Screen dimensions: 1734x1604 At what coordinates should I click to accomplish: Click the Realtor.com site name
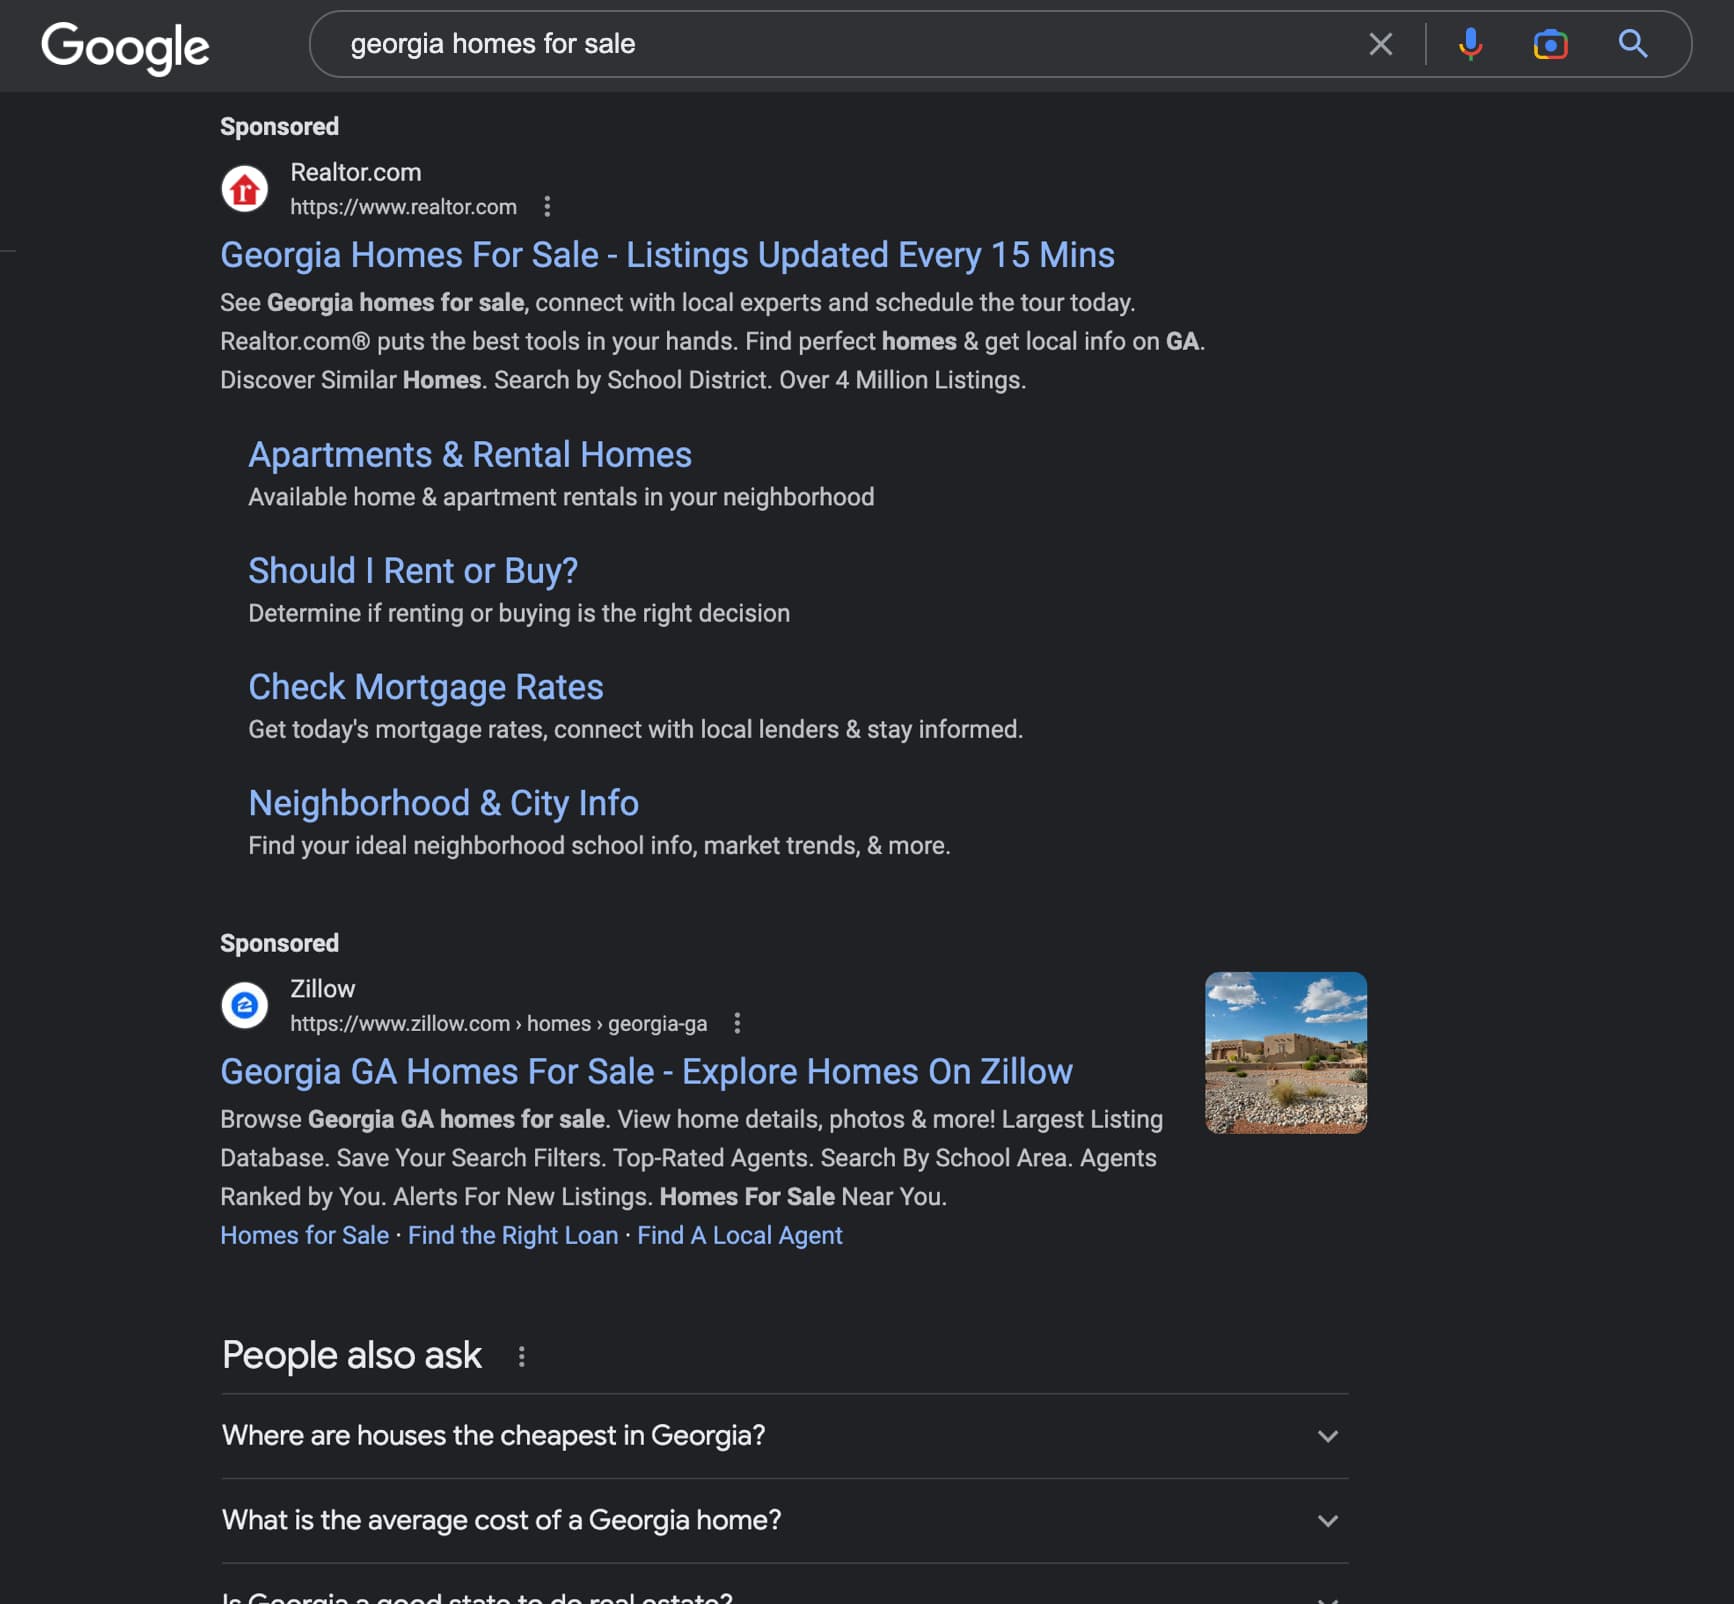click(355, 172)
